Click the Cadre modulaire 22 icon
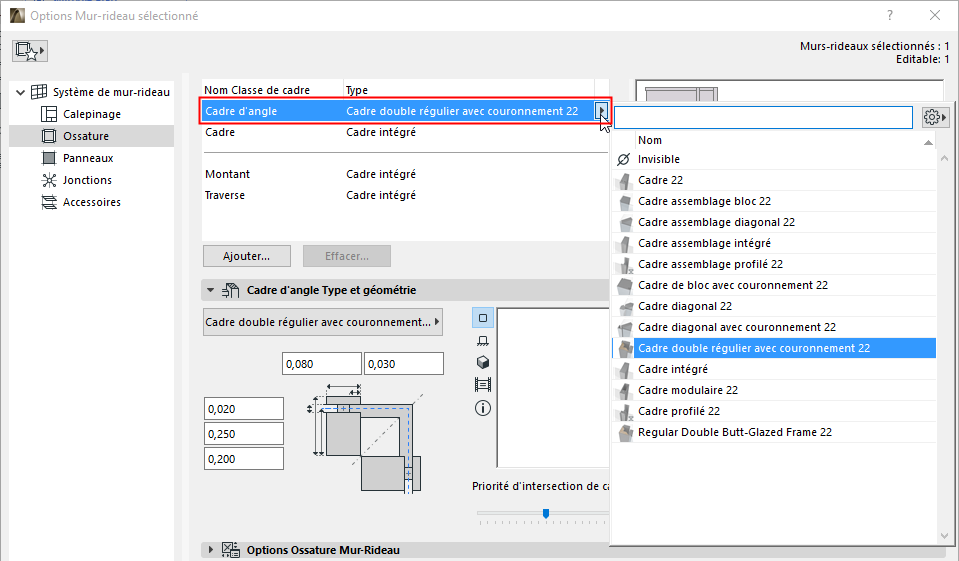Screen dimensions: 959x561 (624, 390)
